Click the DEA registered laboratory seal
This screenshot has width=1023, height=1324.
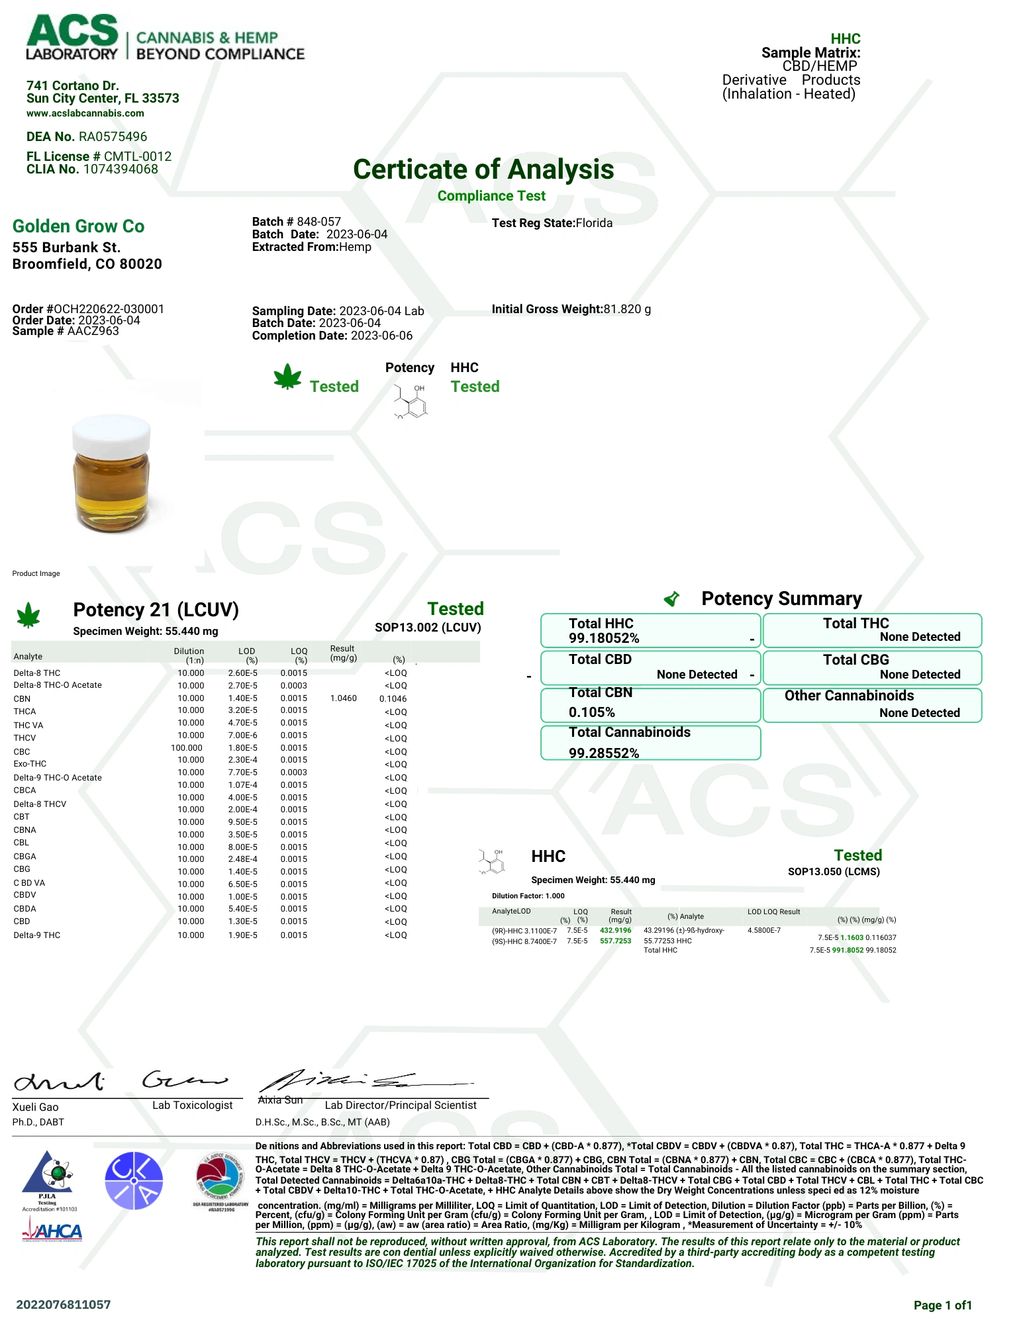click(x=218, y=1180)
